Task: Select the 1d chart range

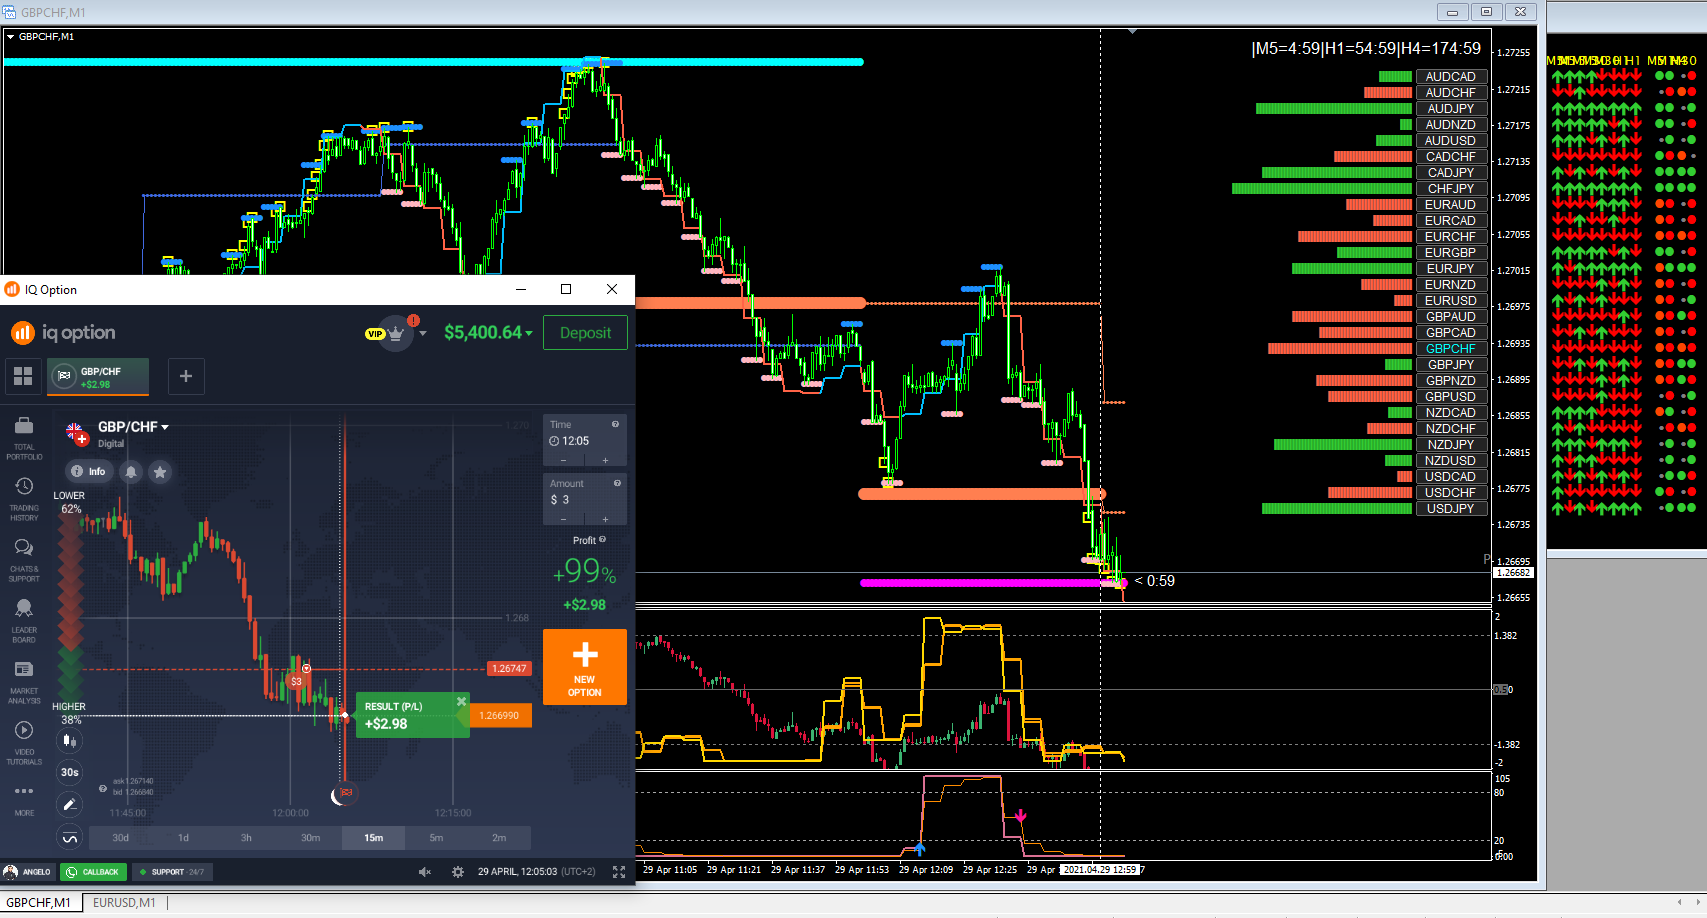Action: tap(184, 838)
